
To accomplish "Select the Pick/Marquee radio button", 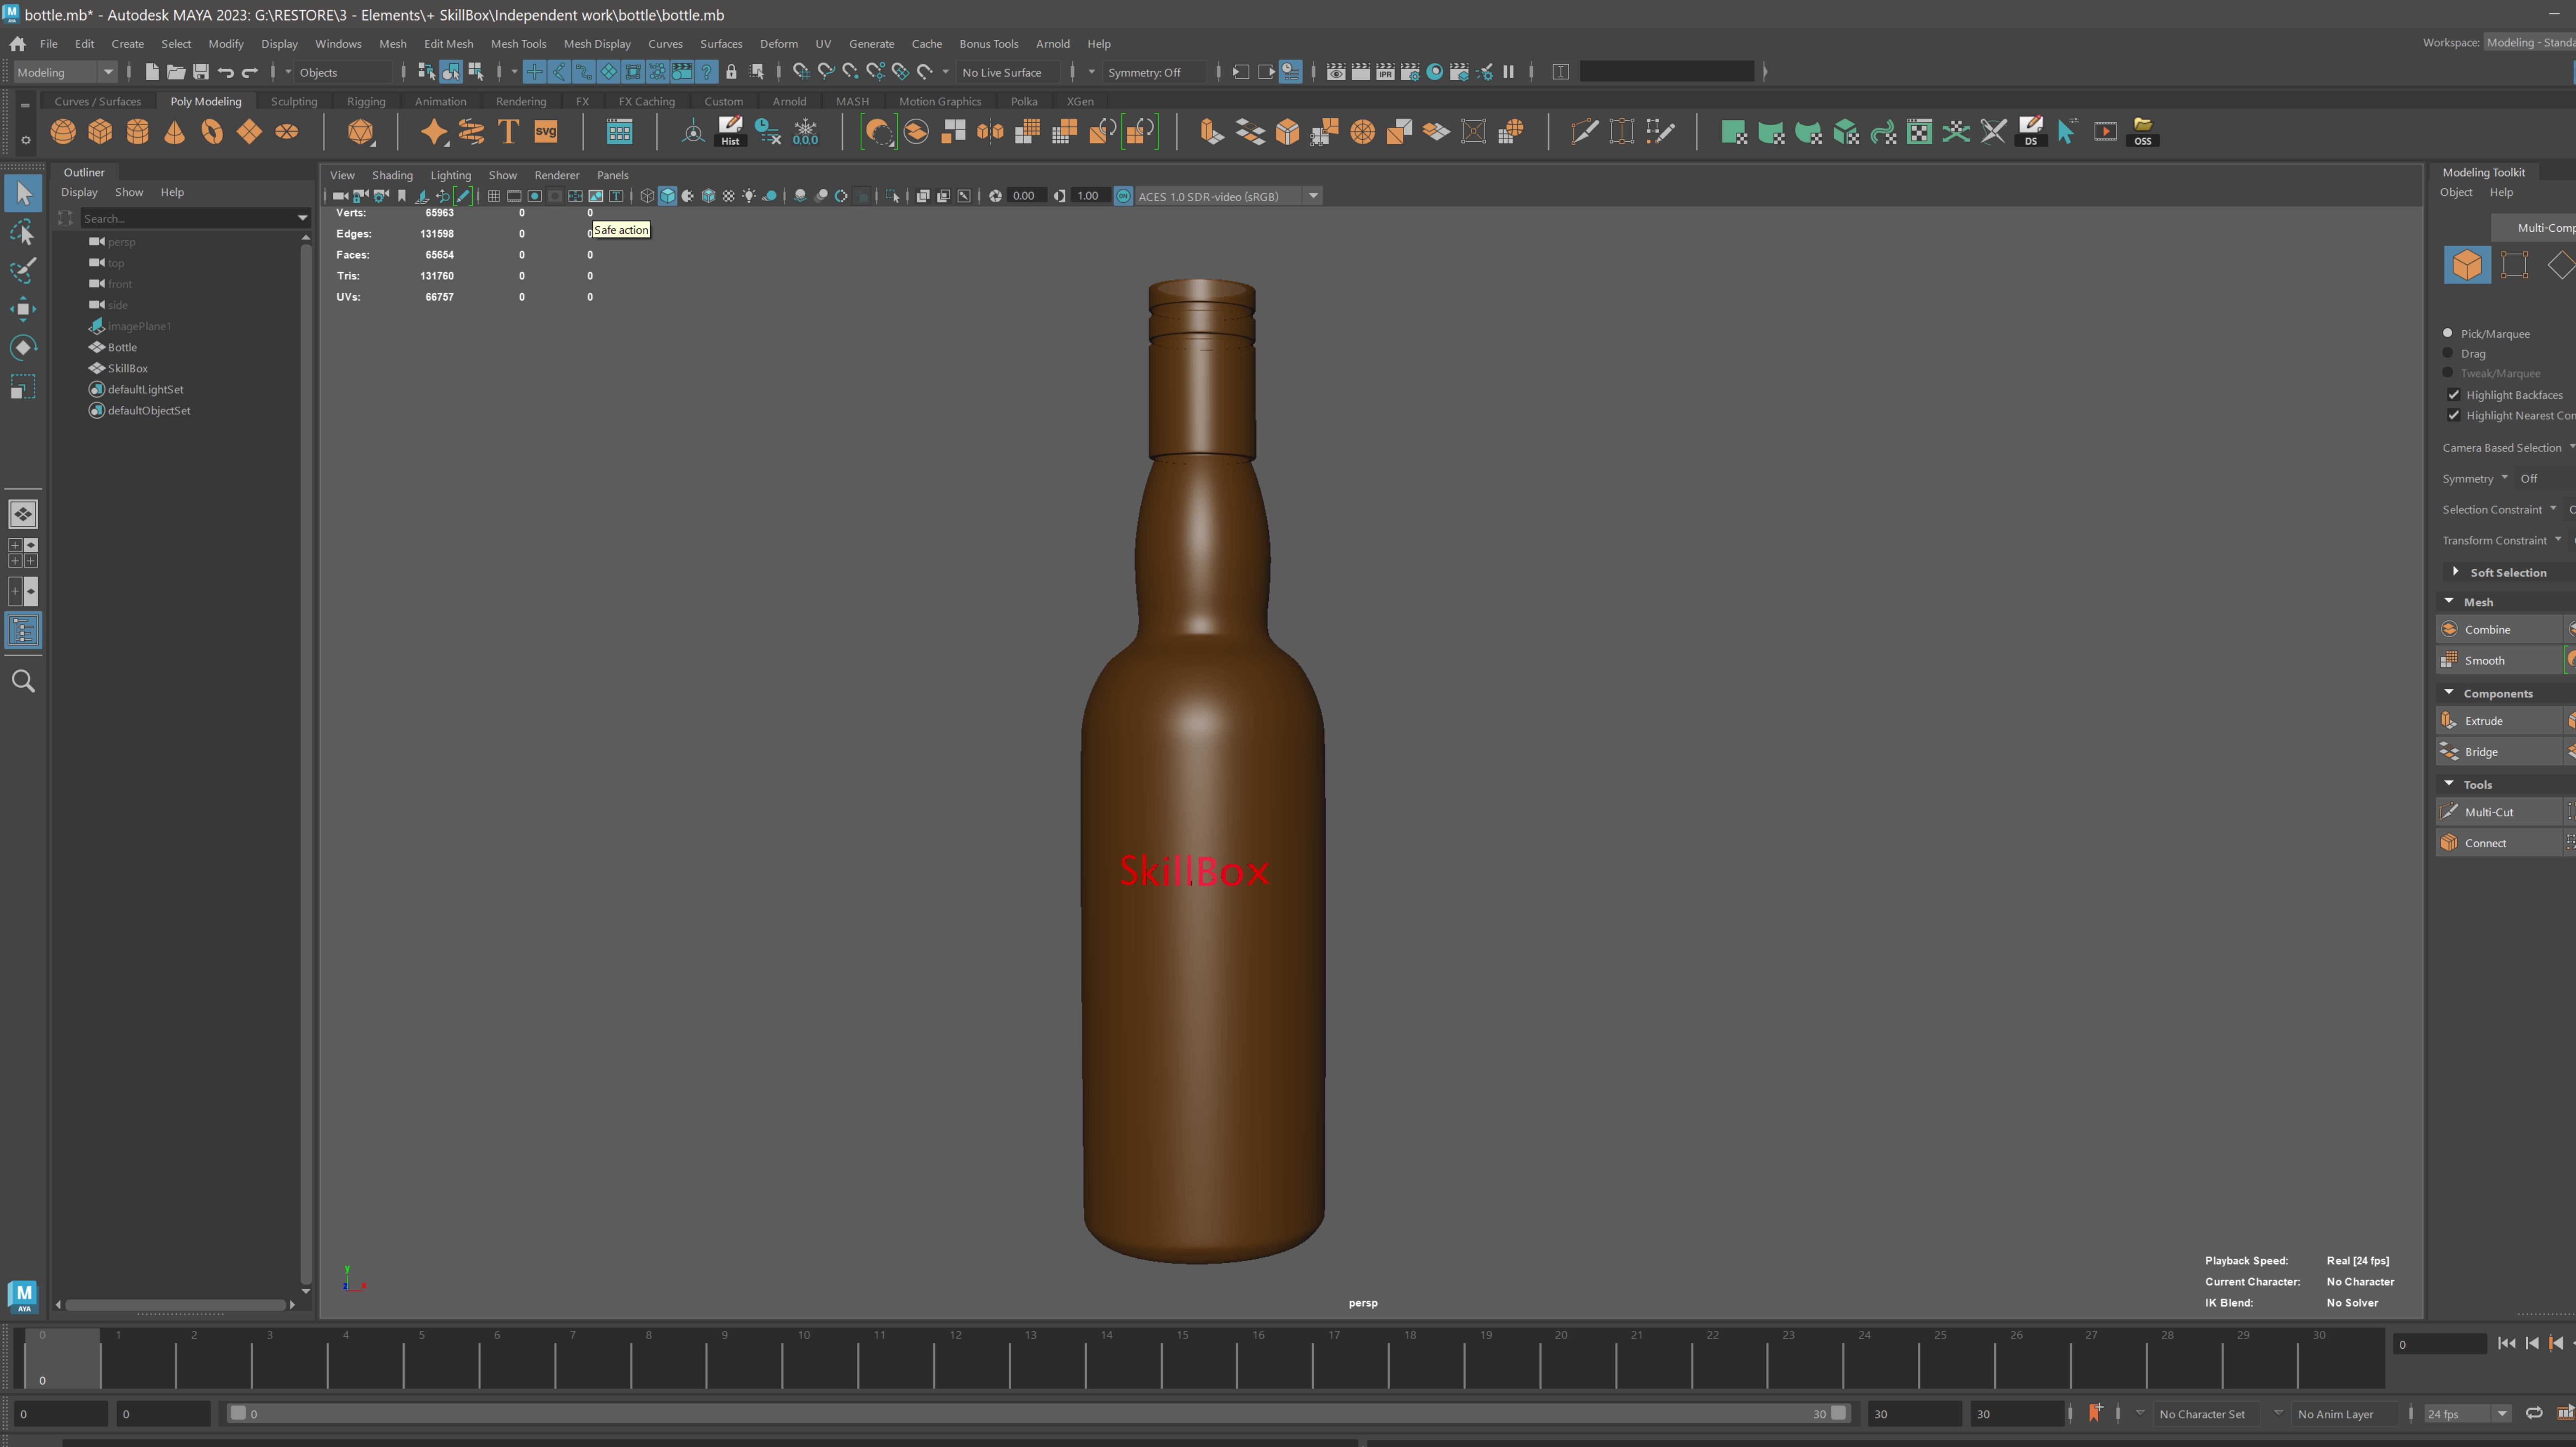I will coord(2448,333).
